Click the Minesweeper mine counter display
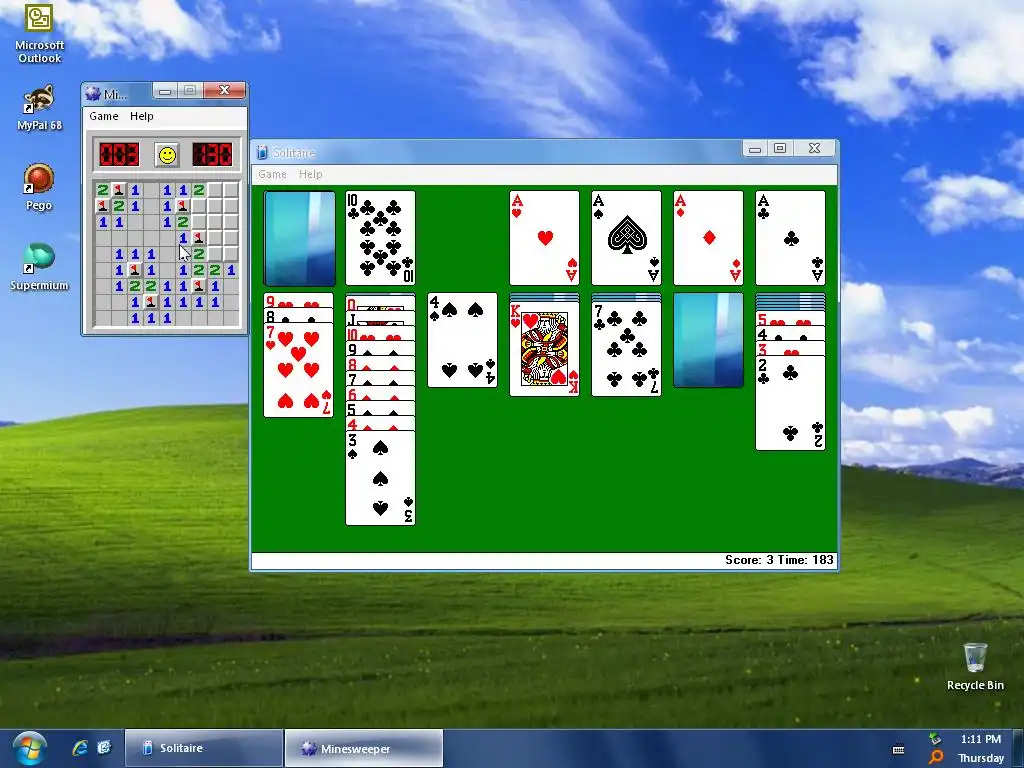 click(119, 155)
